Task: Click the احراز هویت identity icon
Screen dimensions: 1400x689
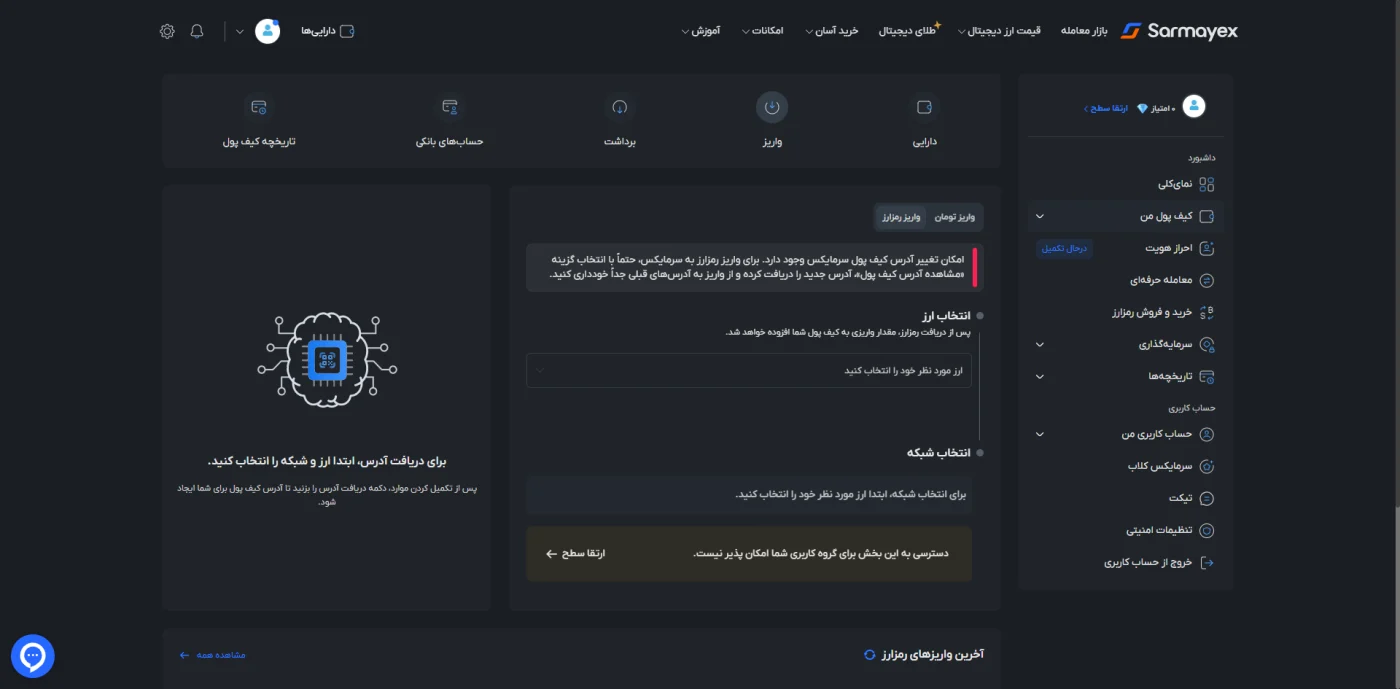Action: click(x=1207, y=248)
